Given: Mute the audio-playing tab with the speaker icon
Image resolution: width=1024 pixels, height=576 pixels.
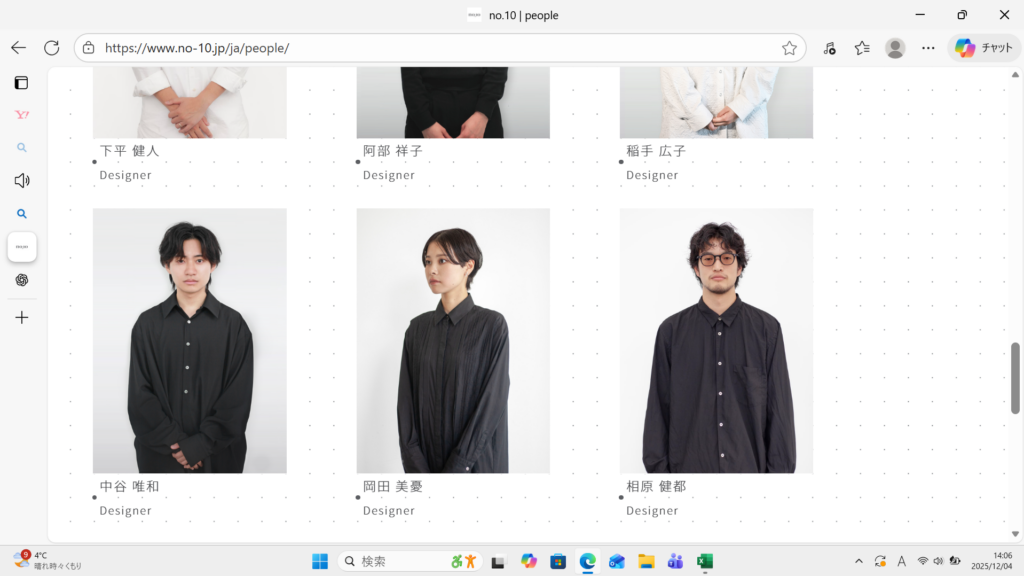Looking at the screenshot, I should pyautogui.click(x=22, y=180).
